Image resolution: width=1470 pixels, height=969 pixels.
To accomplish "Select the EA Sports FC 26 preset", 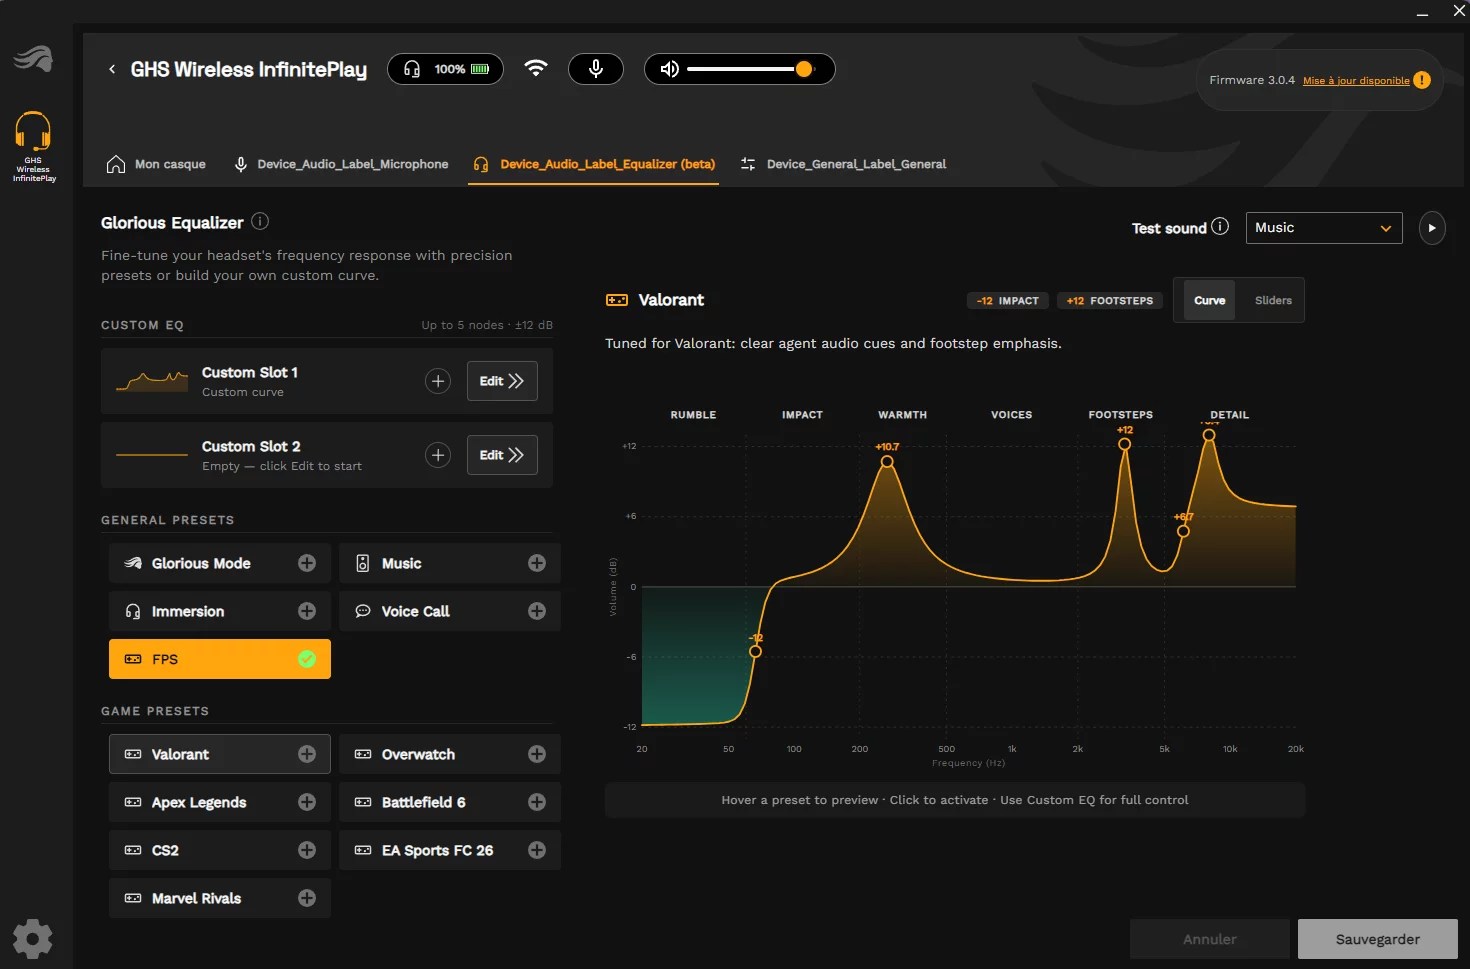I will click(x=449, y=850).
